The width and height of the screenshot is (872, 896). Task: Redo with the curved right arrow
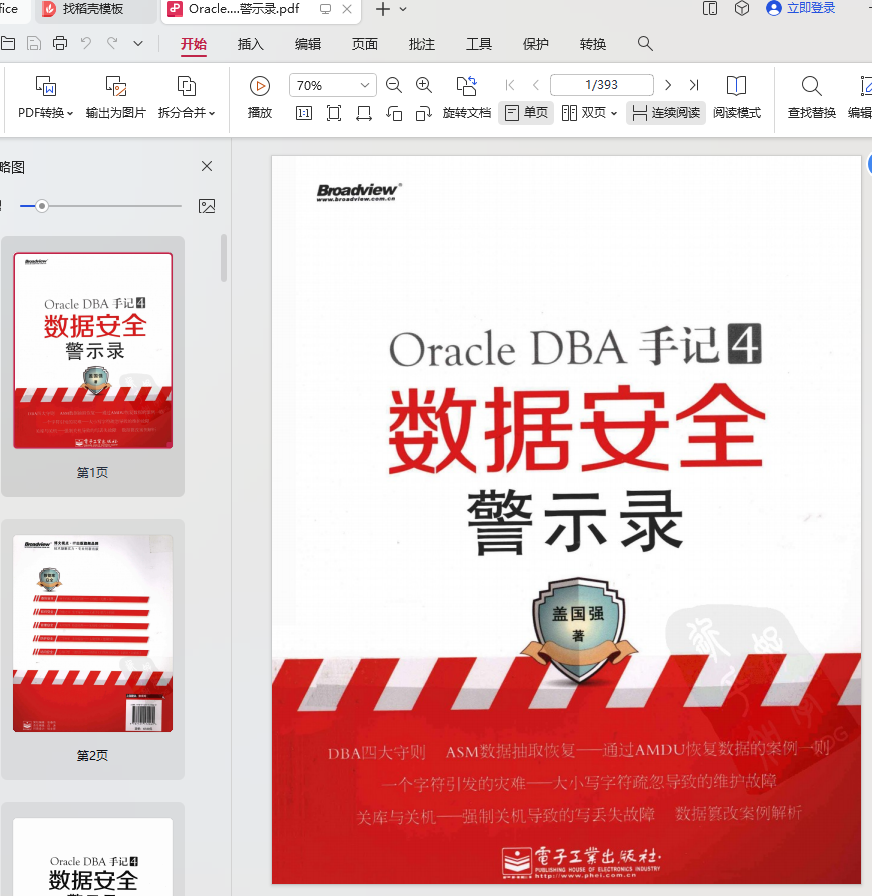point(112,43)
